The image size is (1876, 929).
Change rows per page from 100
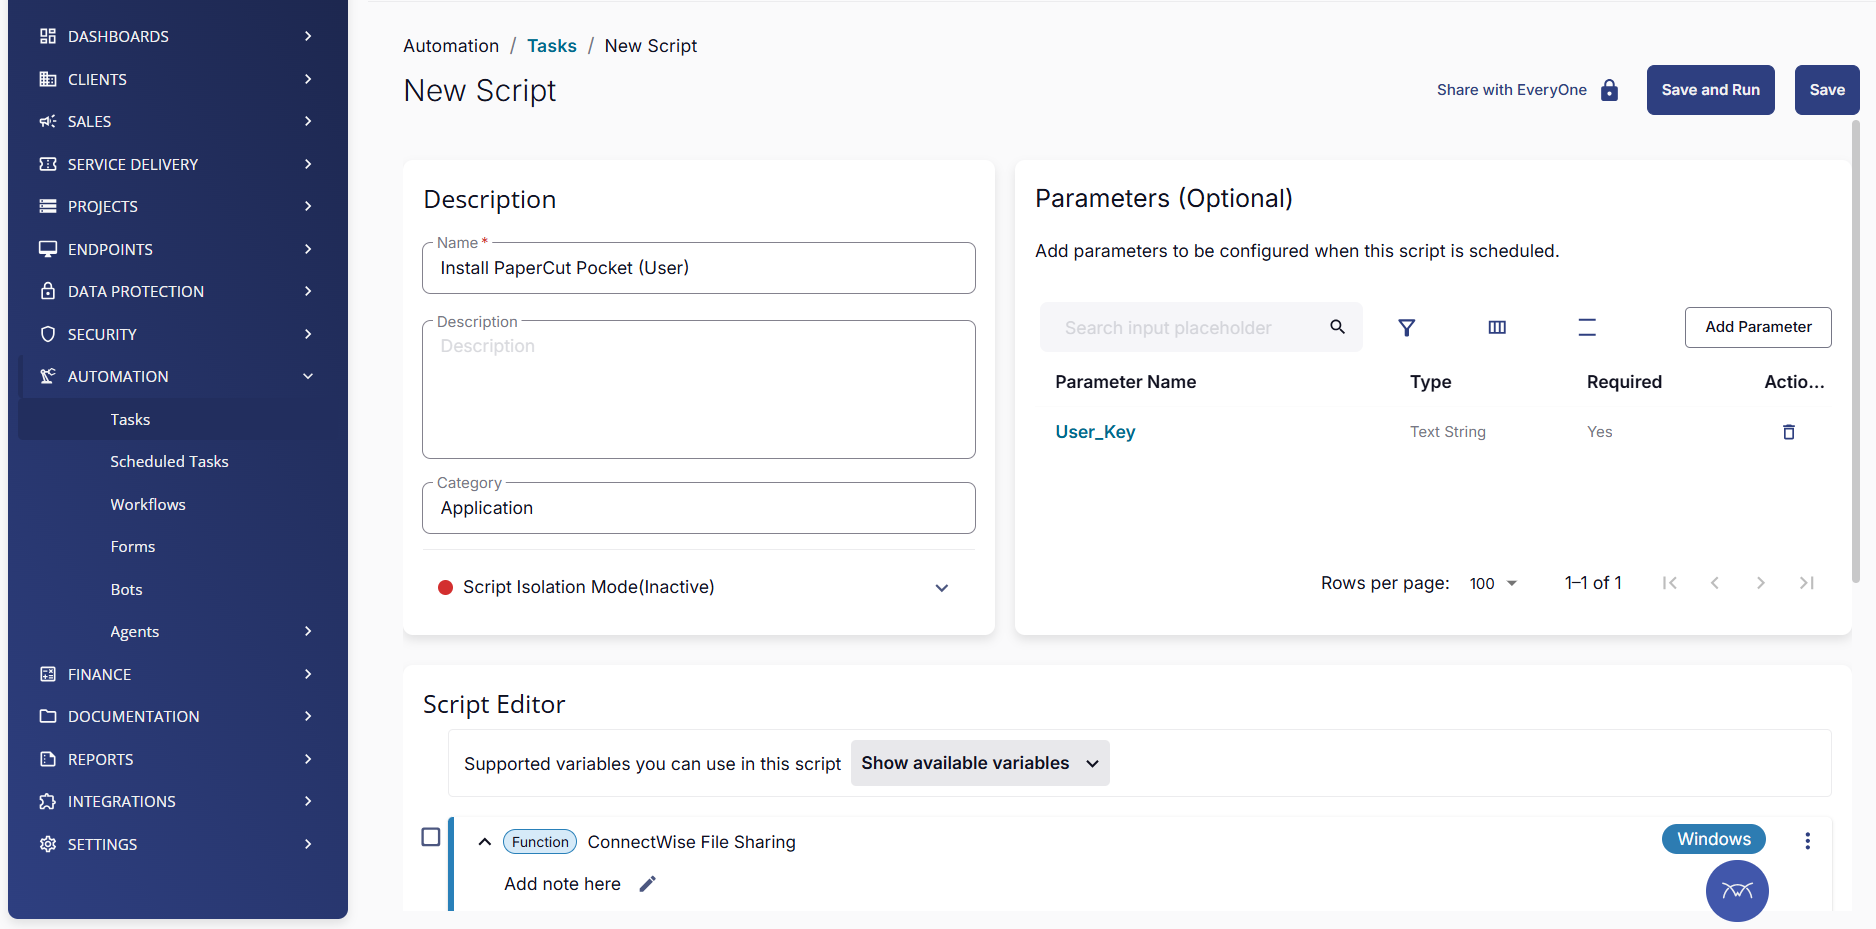click(1494, 583)
